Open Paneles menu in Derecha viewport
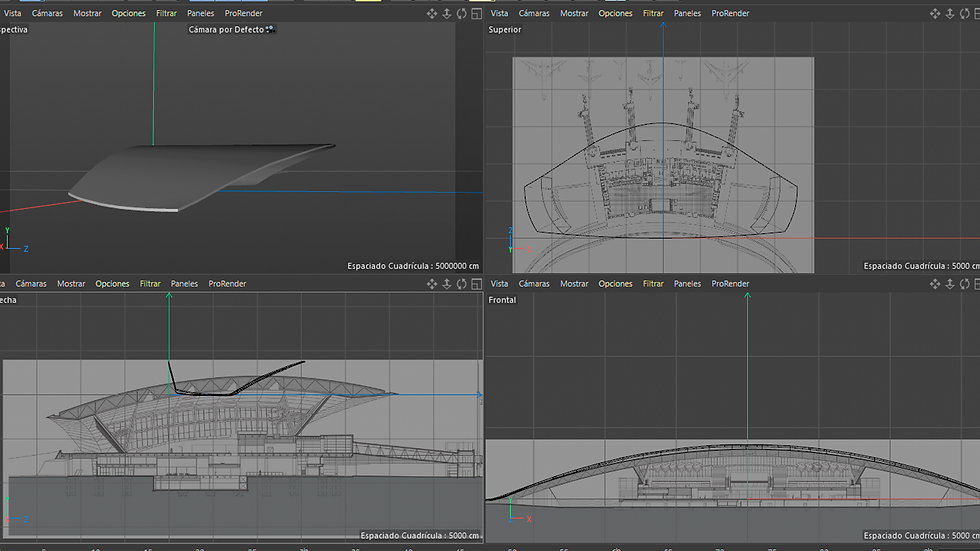Image resolution: width=980 pixels, height=551 pixels. point(184,284)
